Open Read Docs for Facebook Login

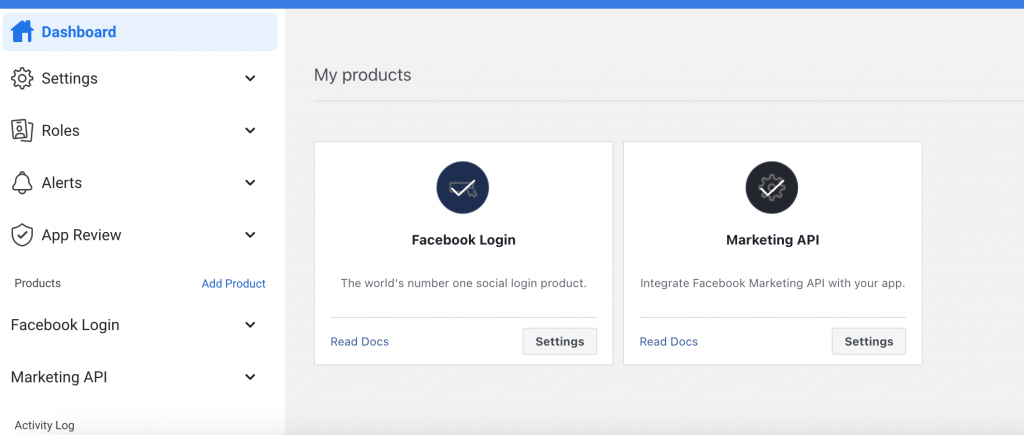(x=360, y=342)
